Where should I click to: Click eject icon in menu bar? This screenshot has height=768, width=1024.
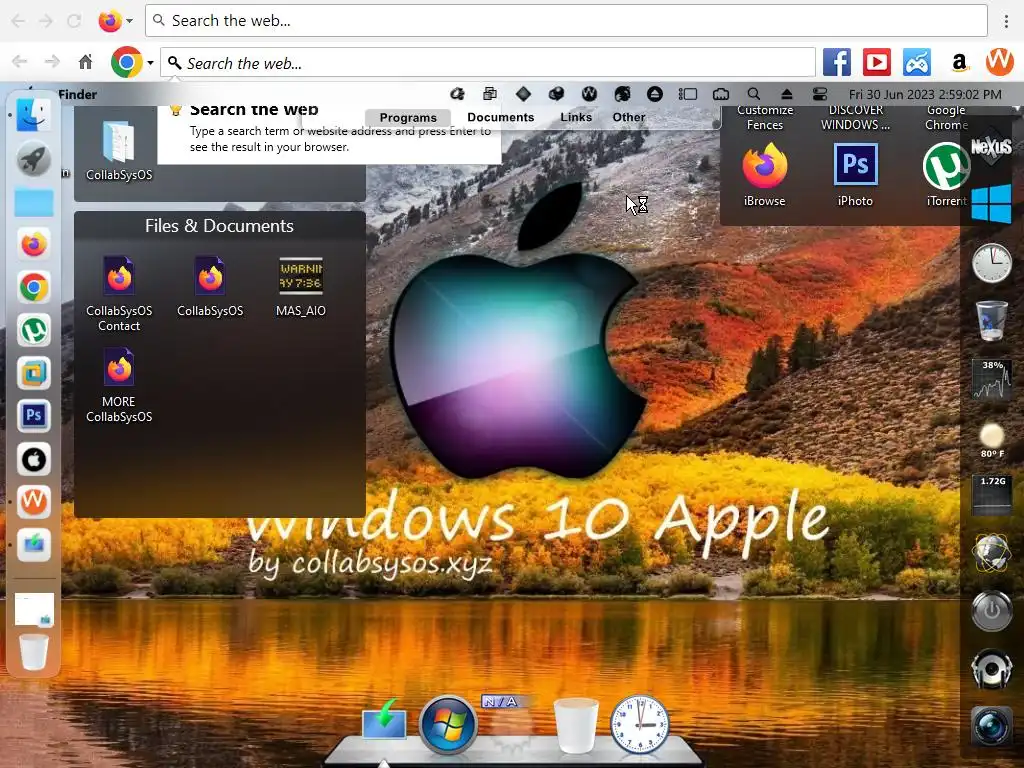click(x=786, y=94)
